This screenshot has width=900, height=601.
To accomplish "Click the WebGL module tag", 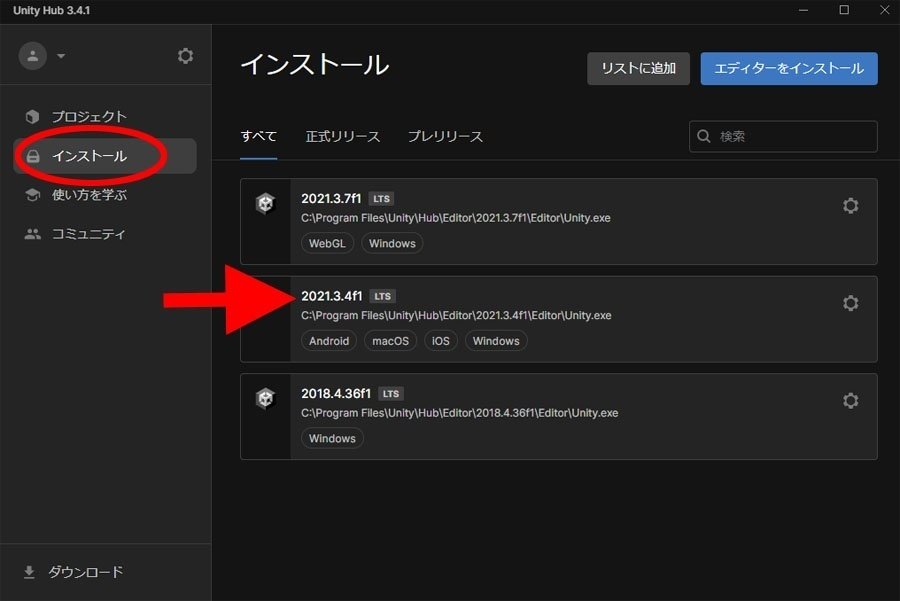I will [x=327, y=243].
